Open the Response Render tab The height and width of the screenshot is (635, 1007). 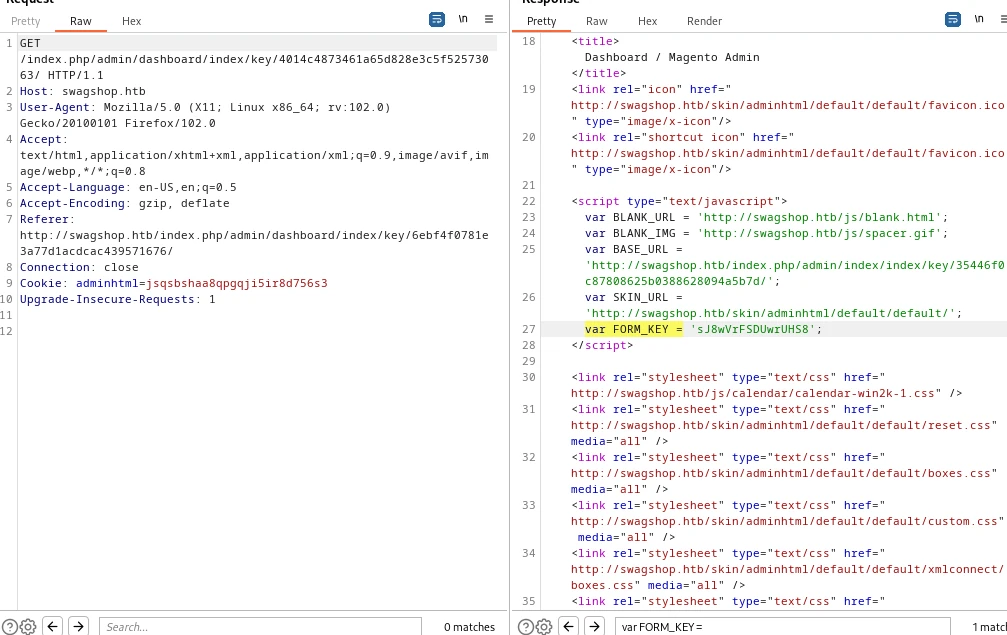click(705, 21)
